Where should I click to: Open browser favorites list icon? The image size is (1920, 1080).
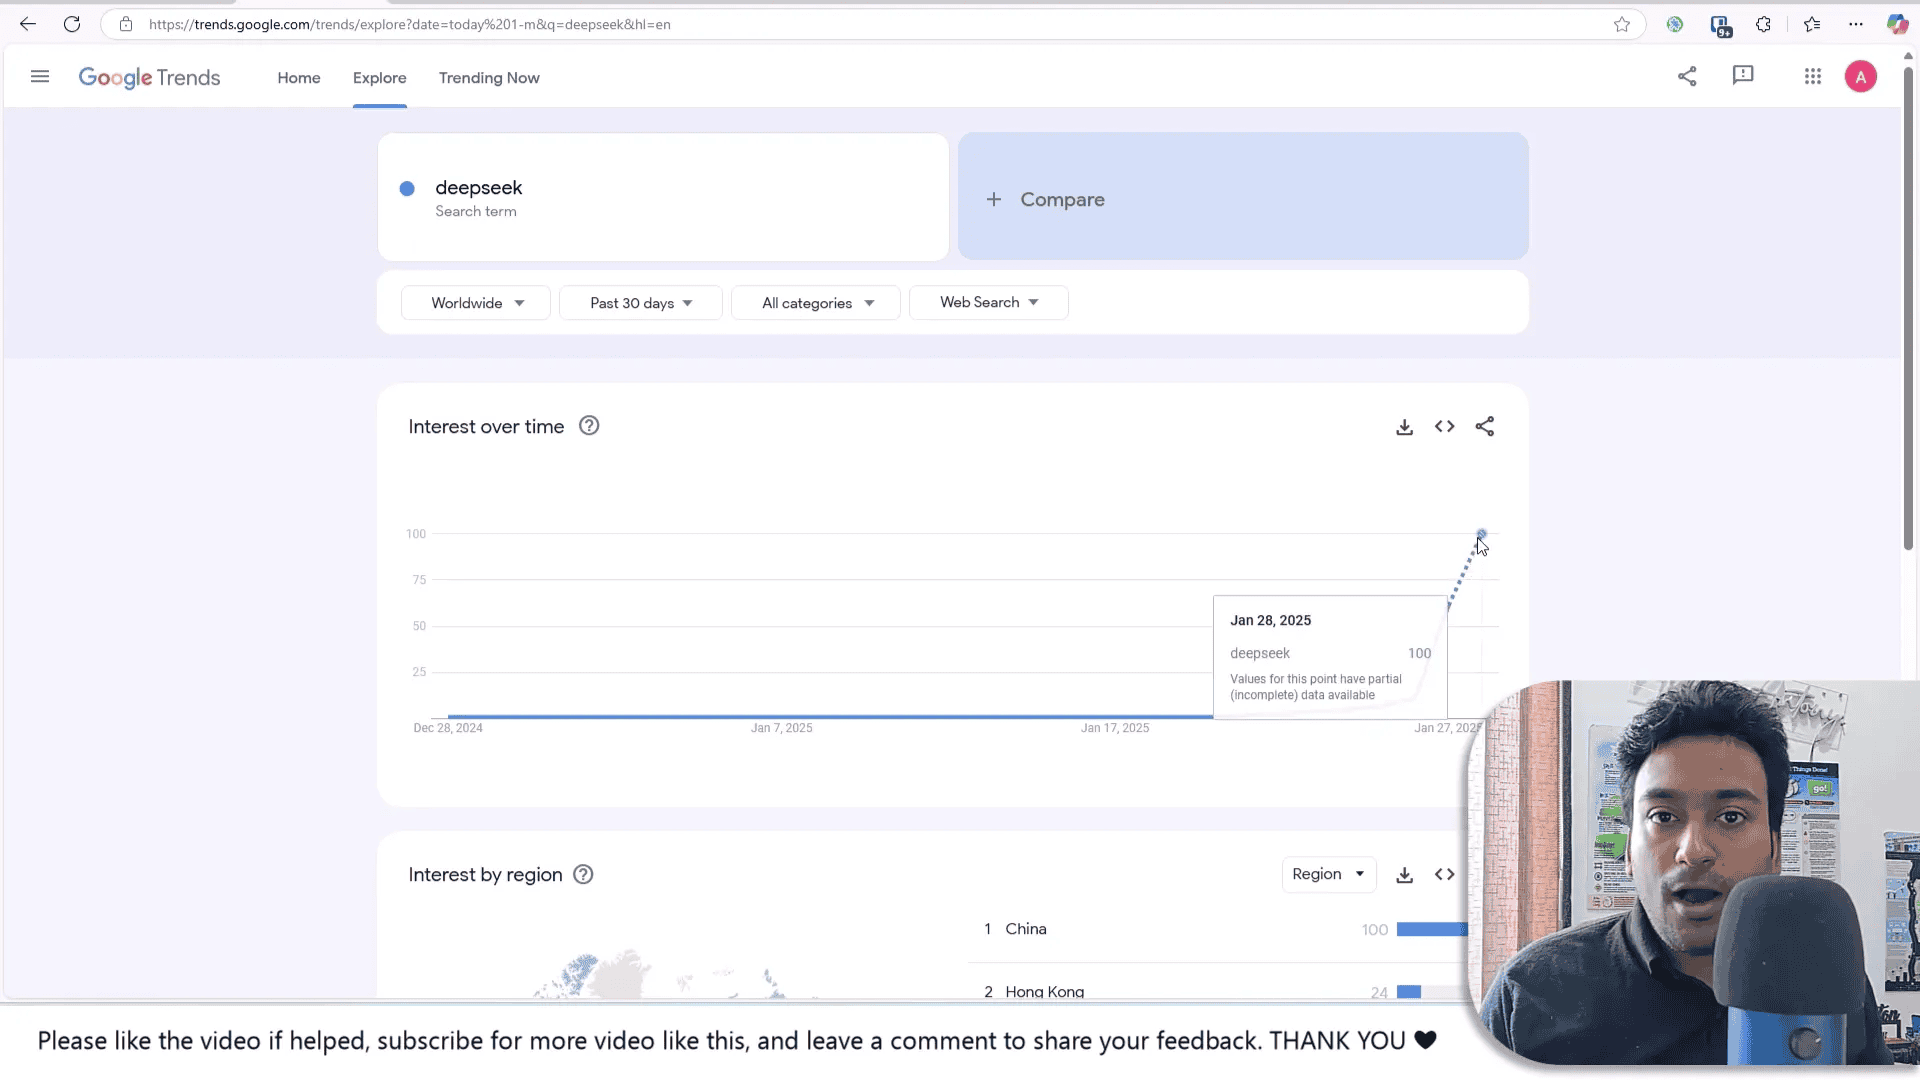pyautogui.click(x=1812, y=24)
